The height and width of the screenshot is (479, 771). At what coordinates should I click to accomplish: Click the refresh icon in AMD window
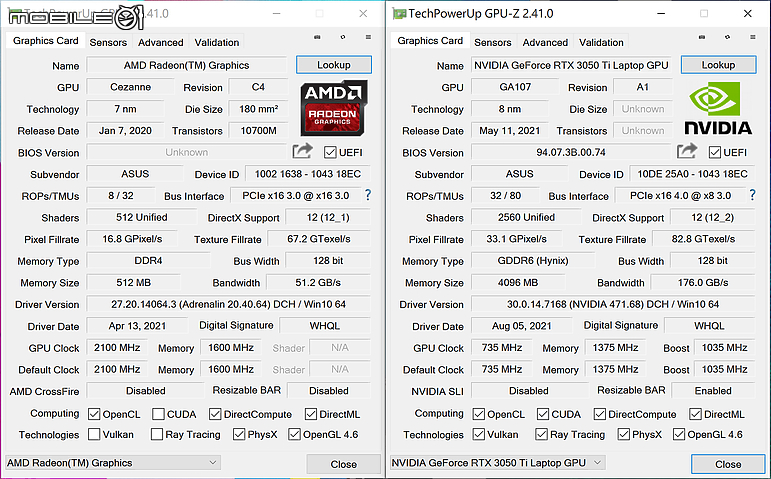point(343,37)
